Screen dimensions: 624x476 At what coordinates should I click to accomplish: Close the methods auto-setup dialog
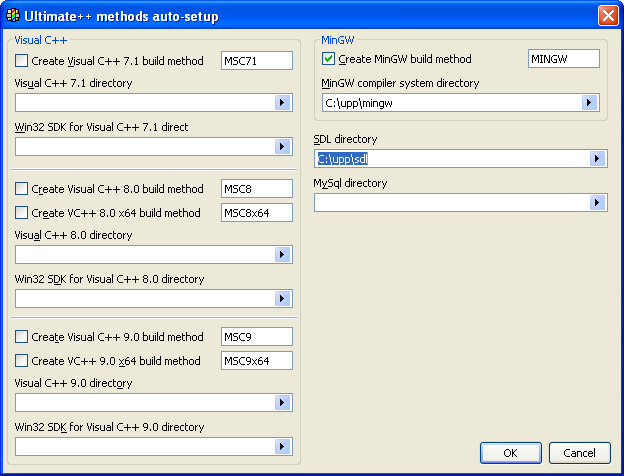607,16
